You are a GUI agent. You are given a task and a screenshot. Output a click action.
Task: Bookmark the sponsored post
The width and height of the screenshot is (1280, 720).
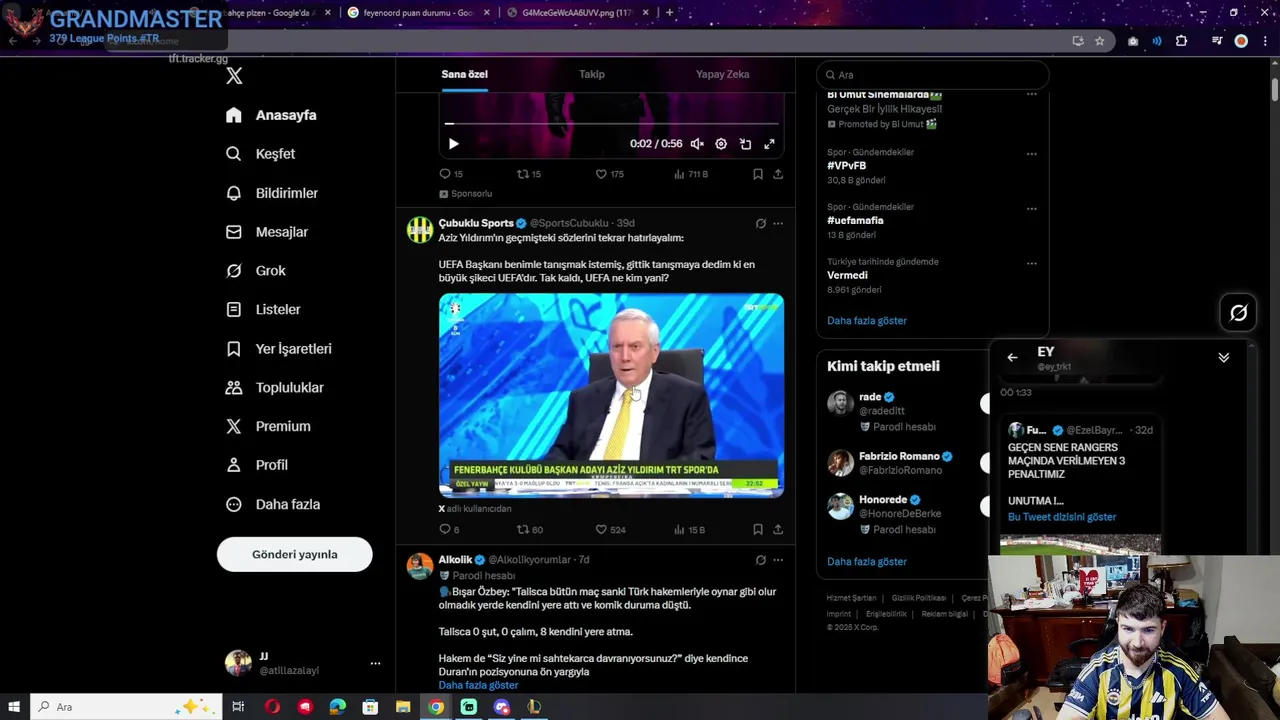coord(758,174)
